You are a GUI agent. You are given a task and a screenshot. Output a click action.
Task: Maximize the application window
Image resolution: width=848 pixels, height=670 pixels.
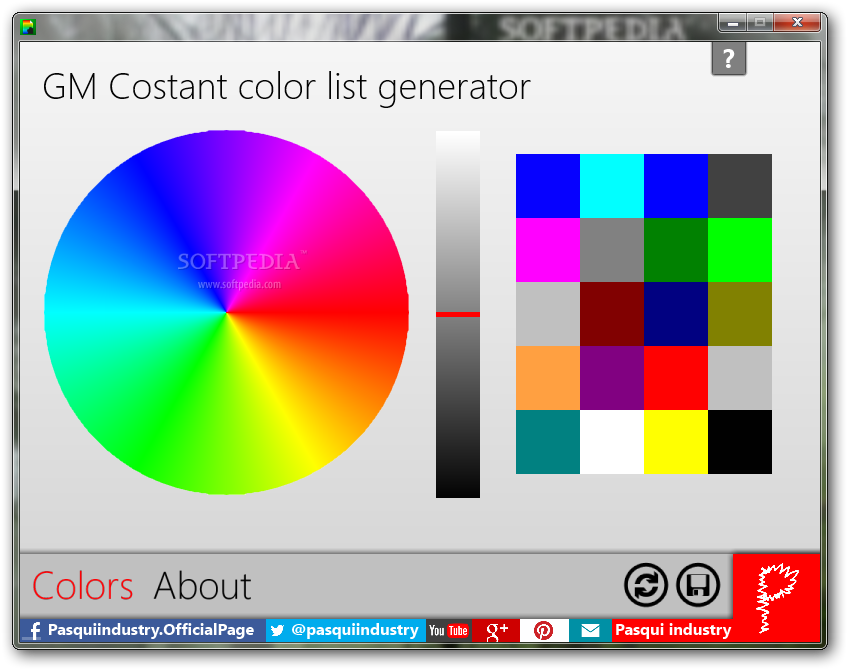tap(760, 23)
